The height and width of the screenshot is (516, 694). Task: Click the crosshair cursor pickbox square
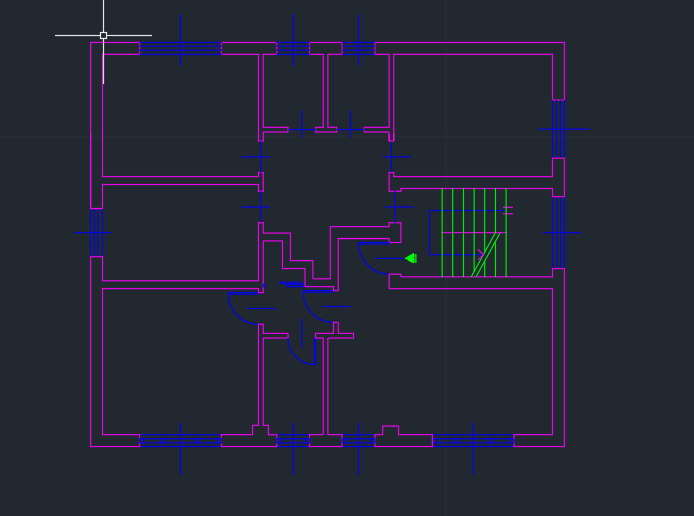pos(103,35)
